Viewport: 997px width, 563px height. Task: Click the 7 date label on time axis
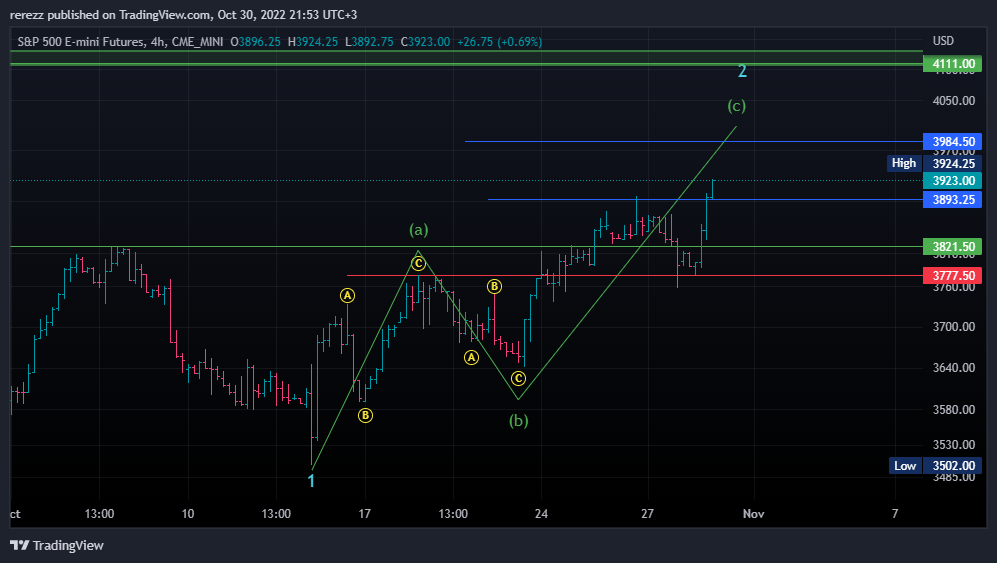pos(895,513)
